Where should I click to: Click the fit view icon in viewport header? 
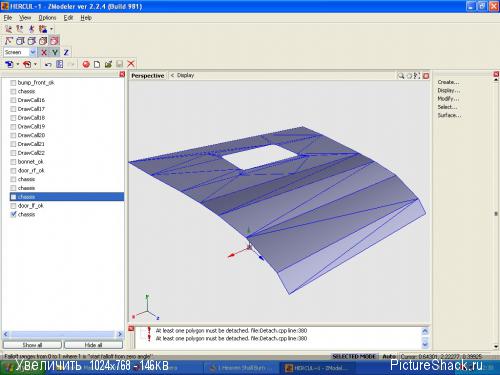pos(417,76)
